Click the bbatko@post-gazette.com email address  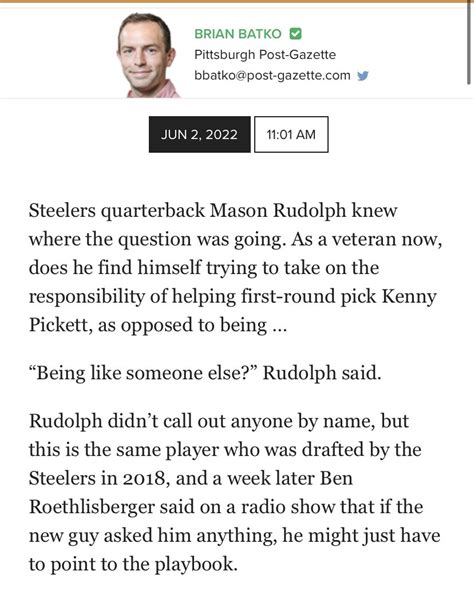[x=272, y=75]
